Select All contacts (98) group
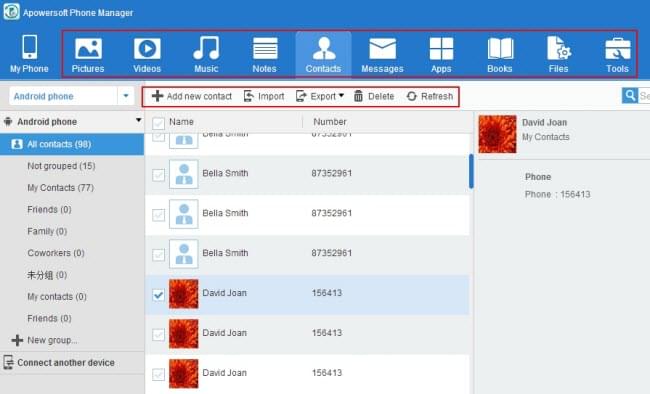Image resolution: width=650 pixels, height=394 pixels. (x=72, y=144)
